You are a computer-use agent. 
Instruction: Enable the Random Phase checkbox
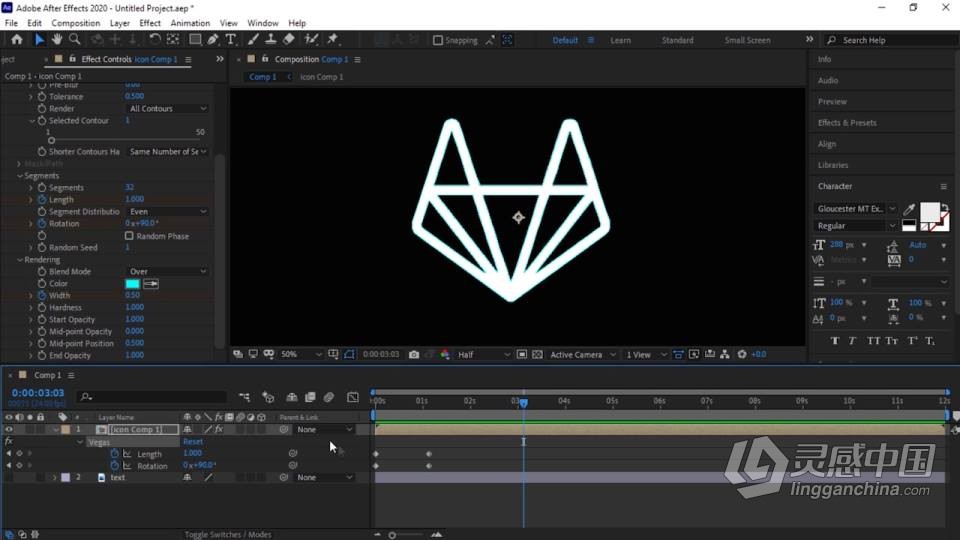point(129,236)
